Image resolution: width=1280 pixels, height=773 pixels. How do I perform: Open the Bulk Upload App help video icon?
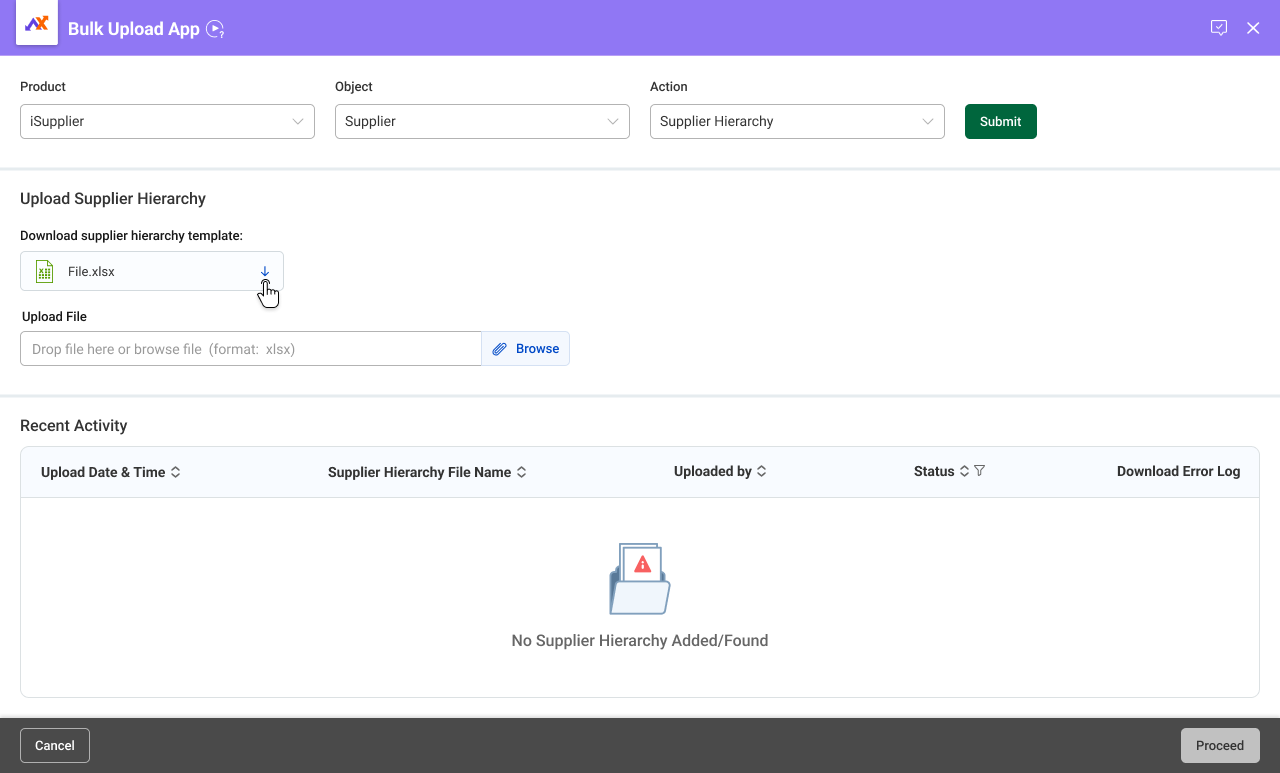(215, 29)
